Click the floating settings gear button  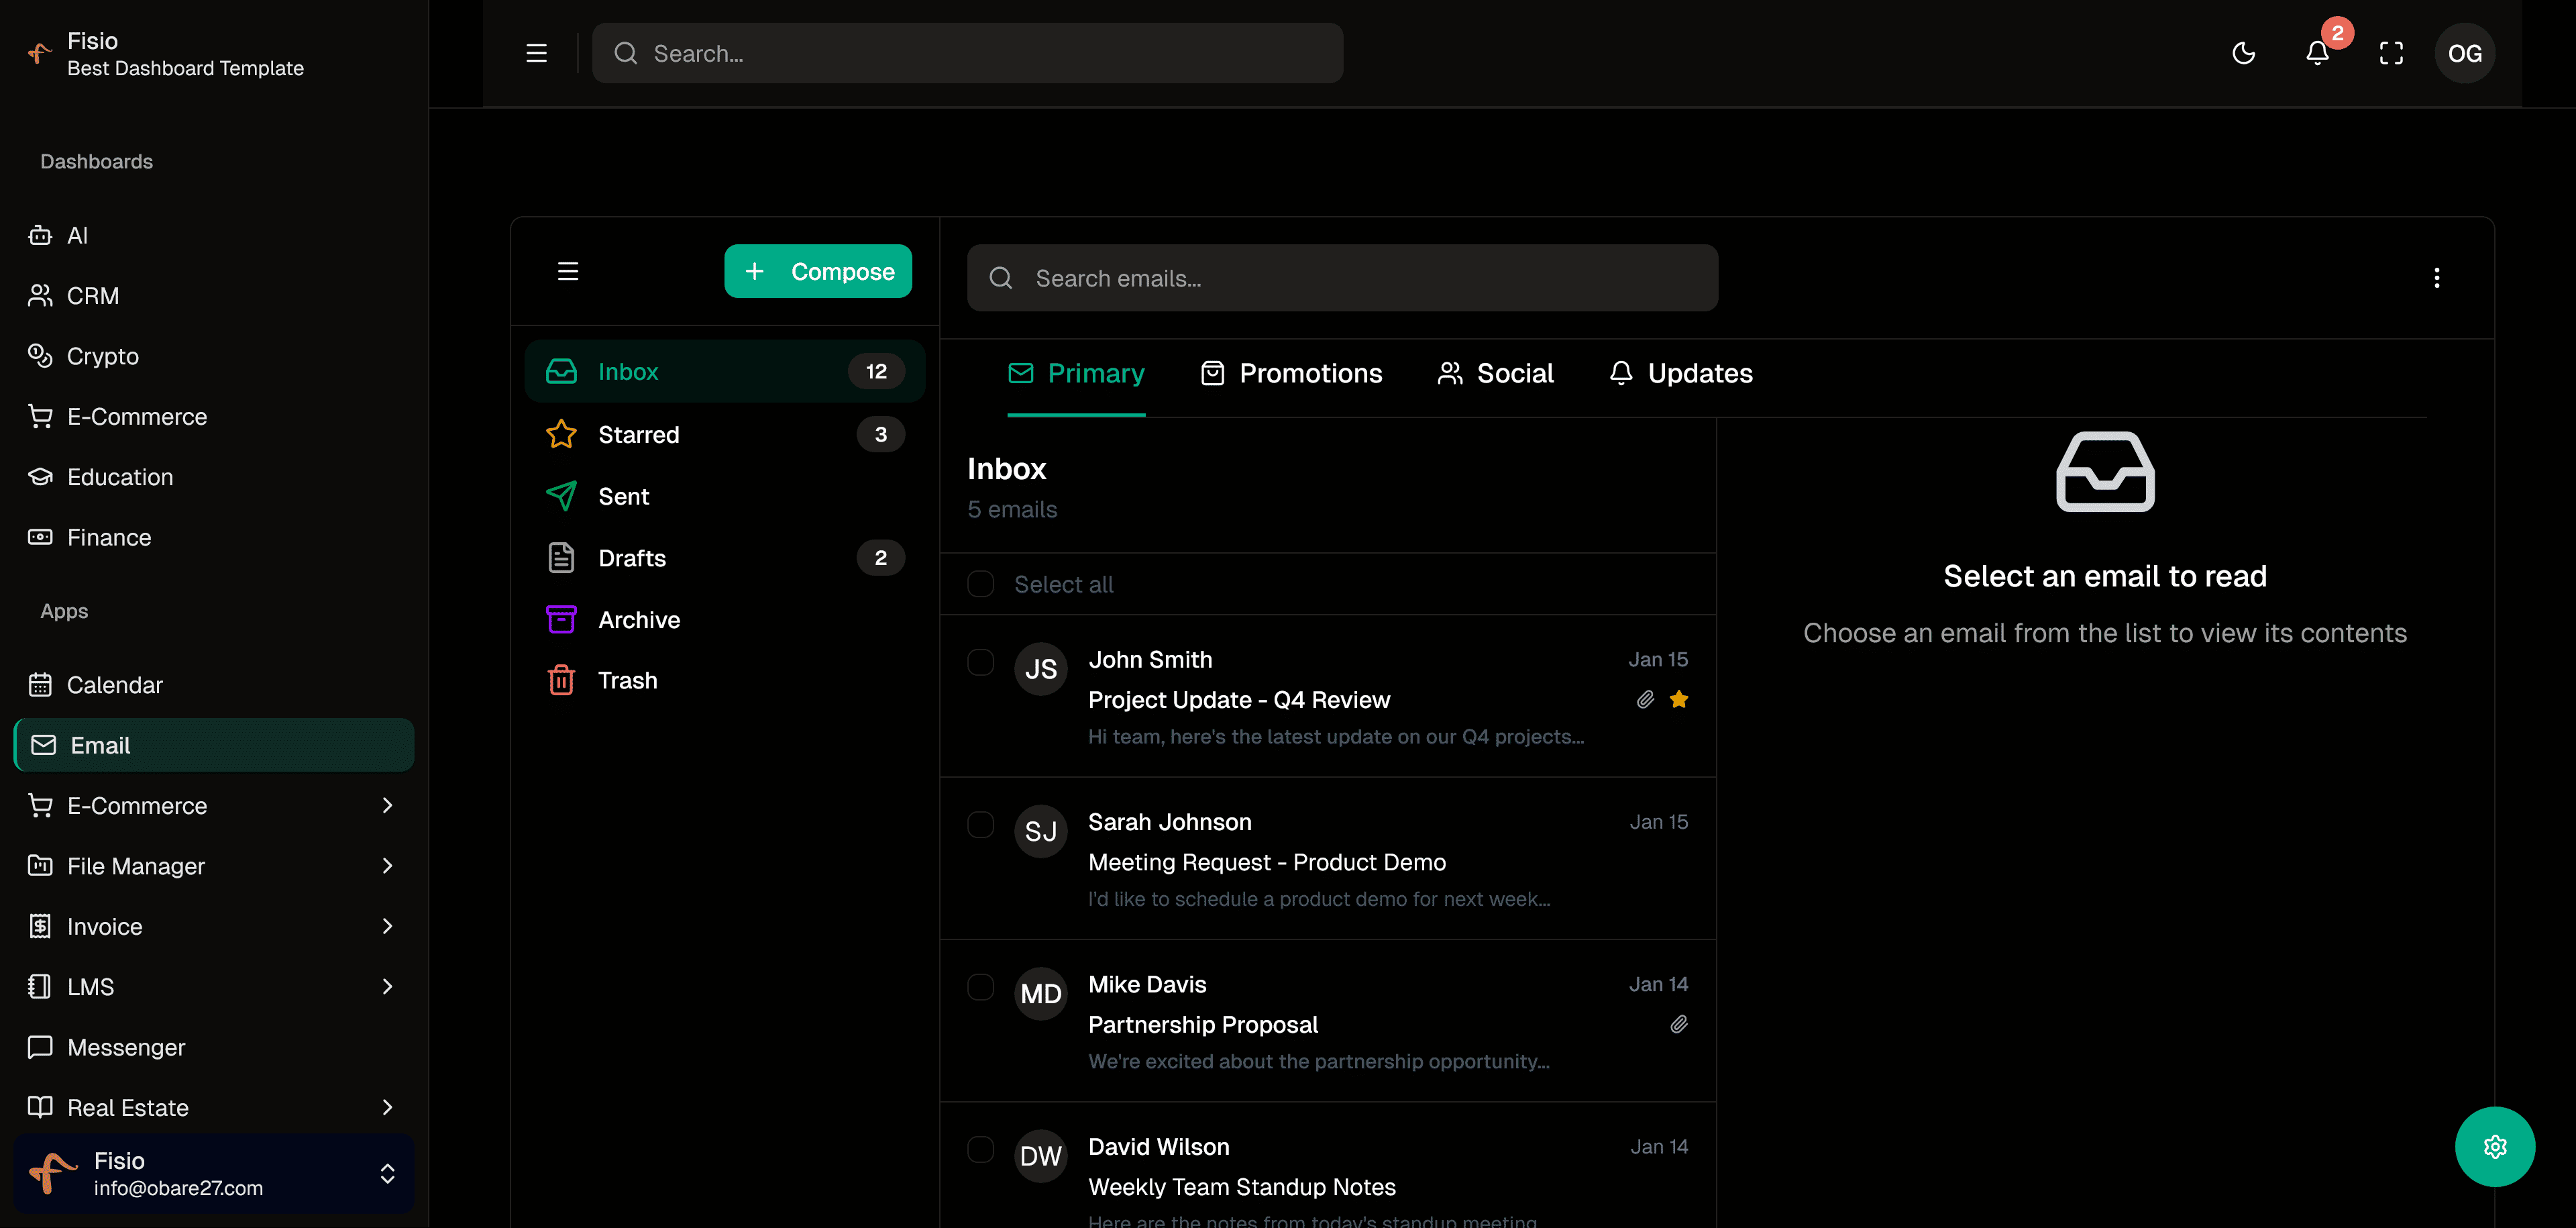tap(2494, 1146)
